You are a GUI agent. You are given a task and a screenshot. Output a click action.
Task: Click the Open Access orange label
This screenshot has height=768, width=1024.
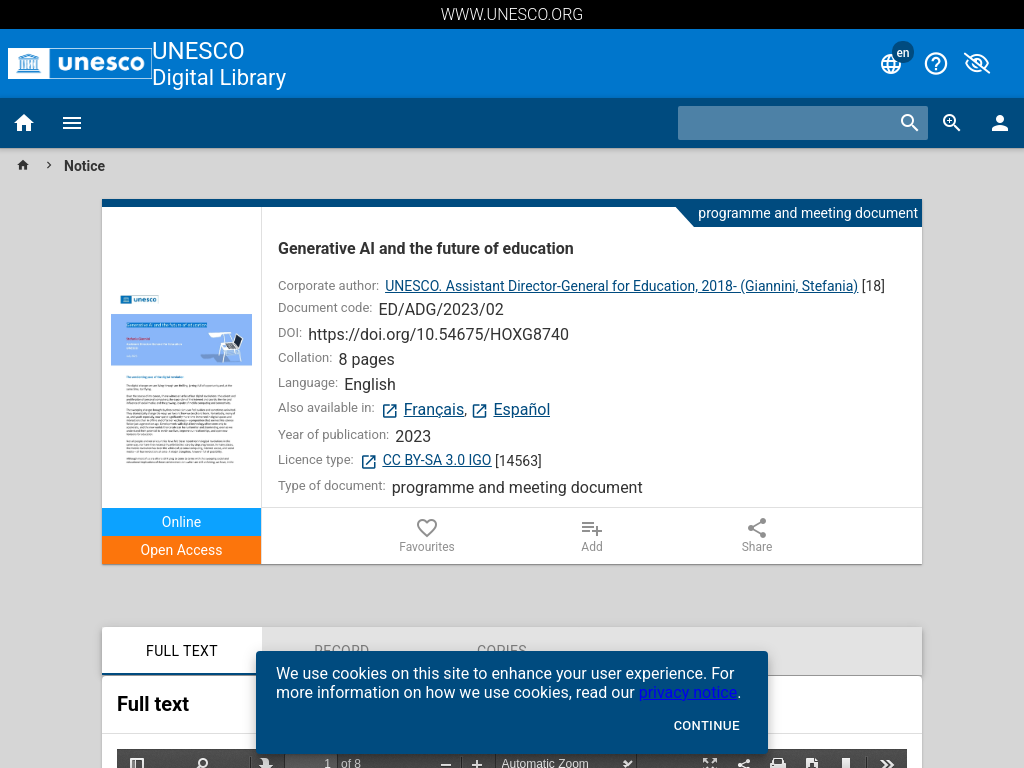pyautogui.click(x=182, y=550)
